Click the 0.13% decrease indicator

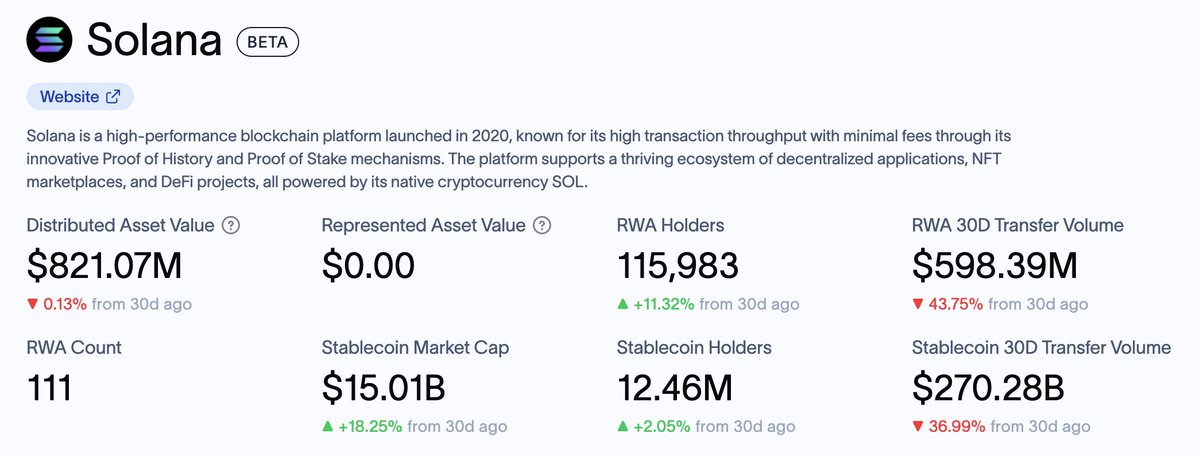[x=57, y=304]
